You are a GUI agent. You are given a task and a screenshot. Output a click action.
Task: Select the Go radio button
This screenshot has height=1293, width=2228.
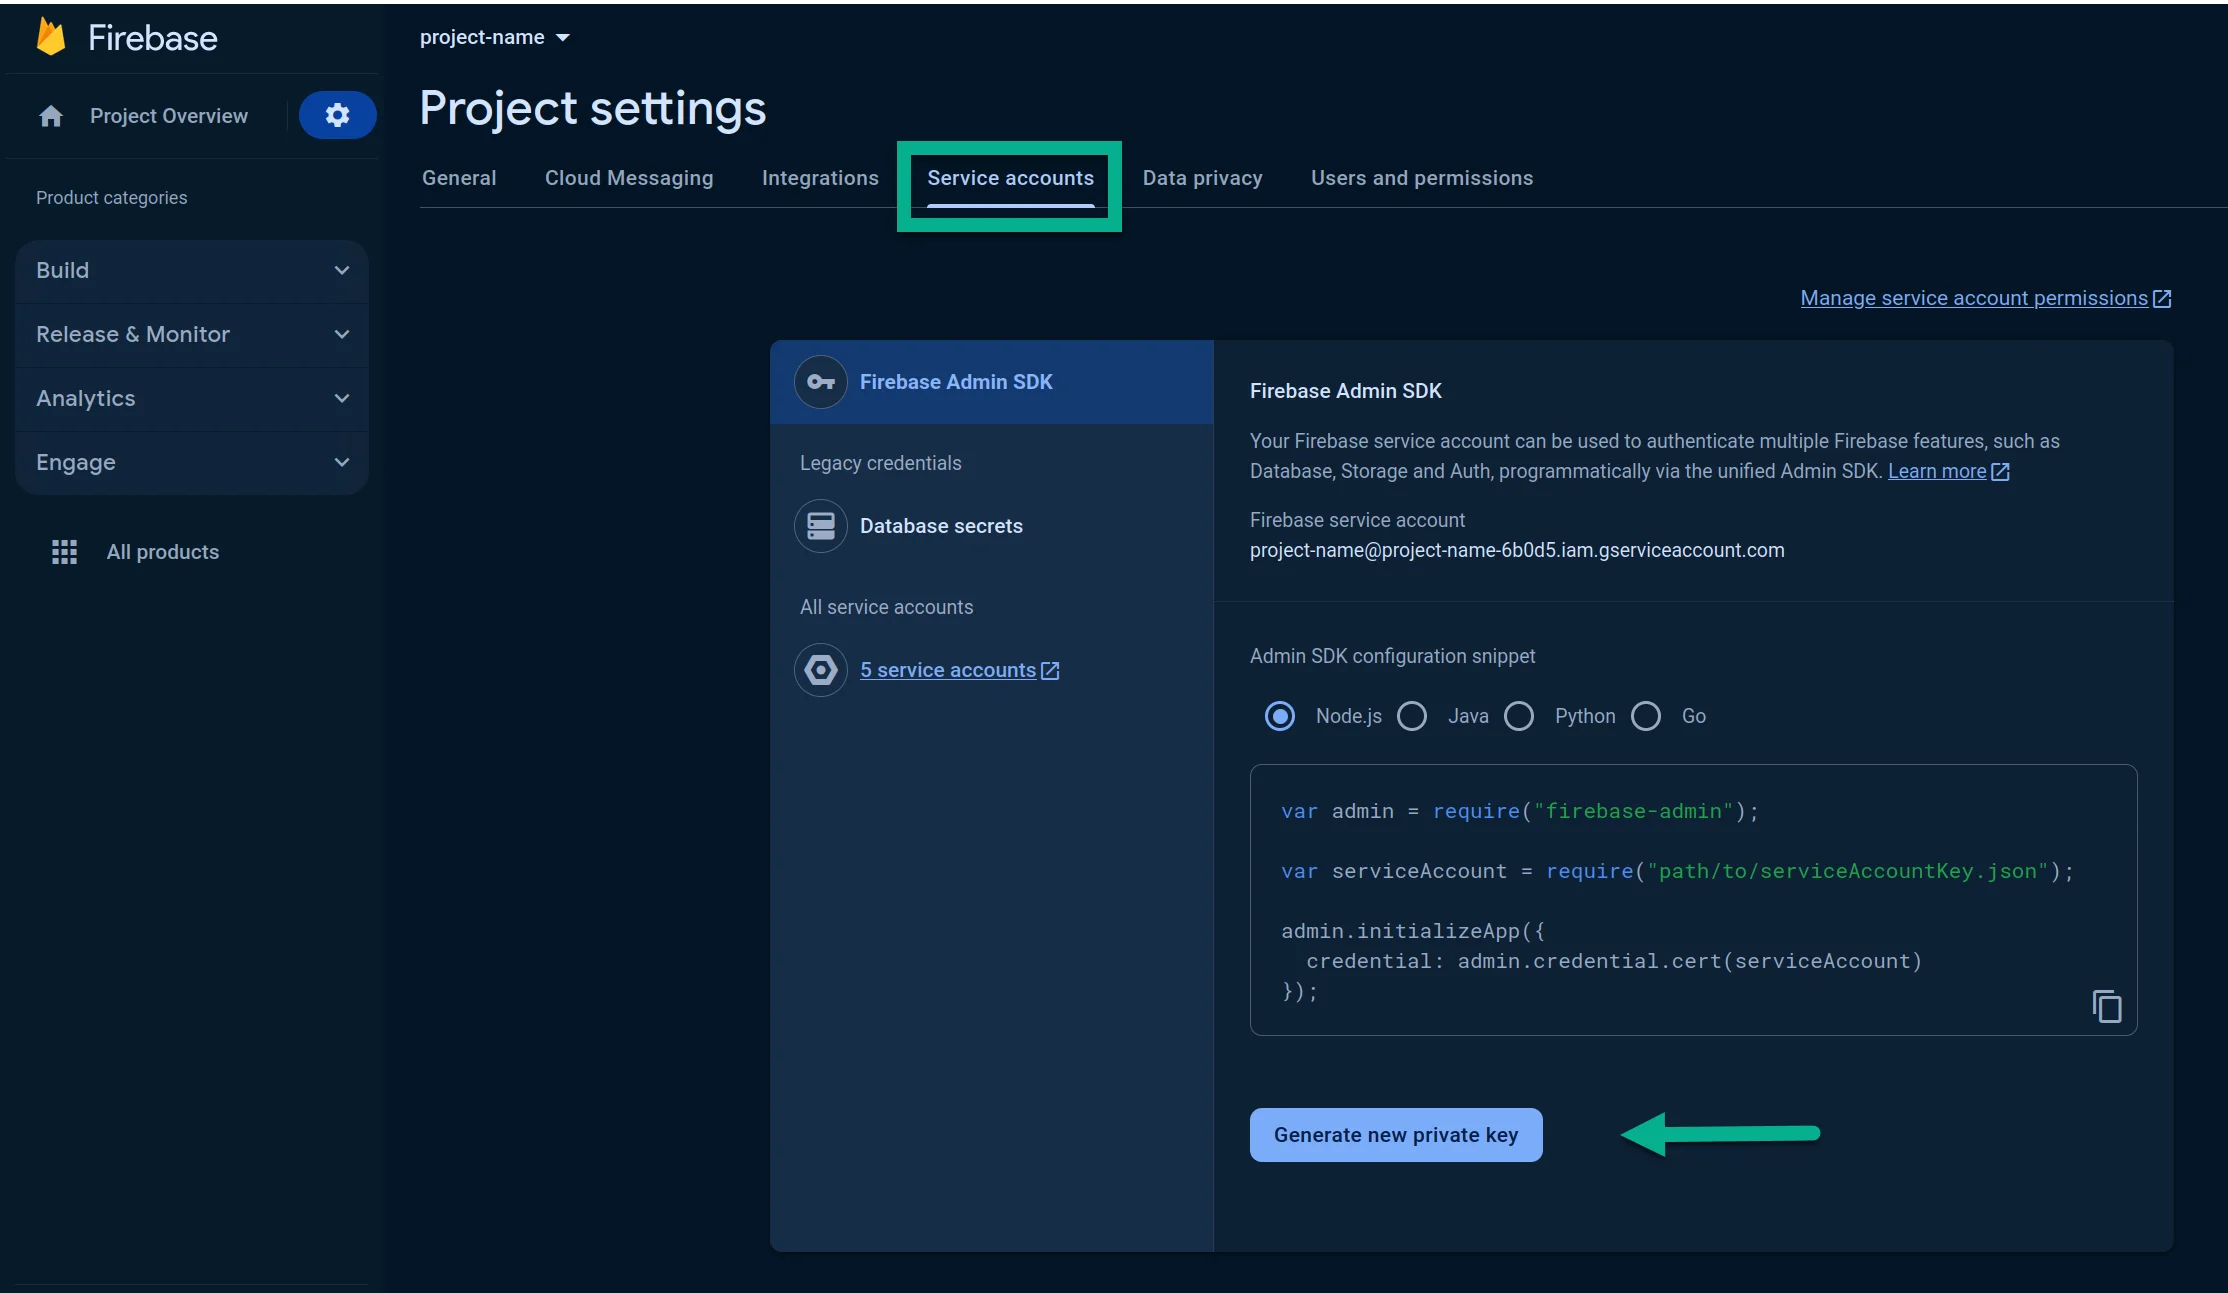click(x=1646, y=716)
